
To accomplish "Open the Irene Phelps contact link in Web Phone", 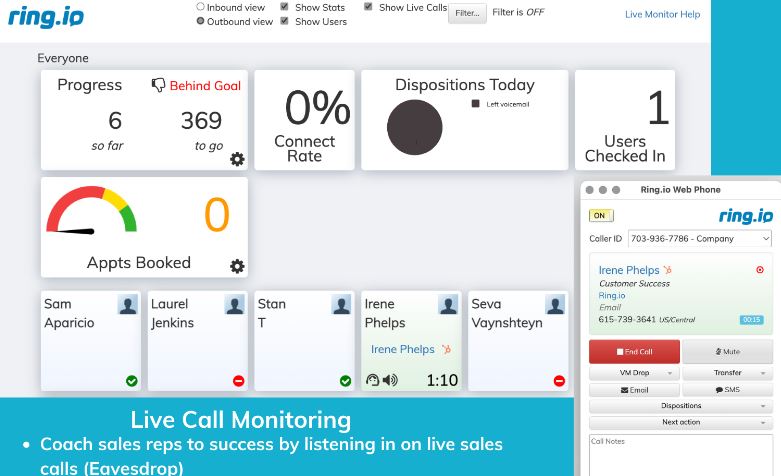I will point(629,270).
